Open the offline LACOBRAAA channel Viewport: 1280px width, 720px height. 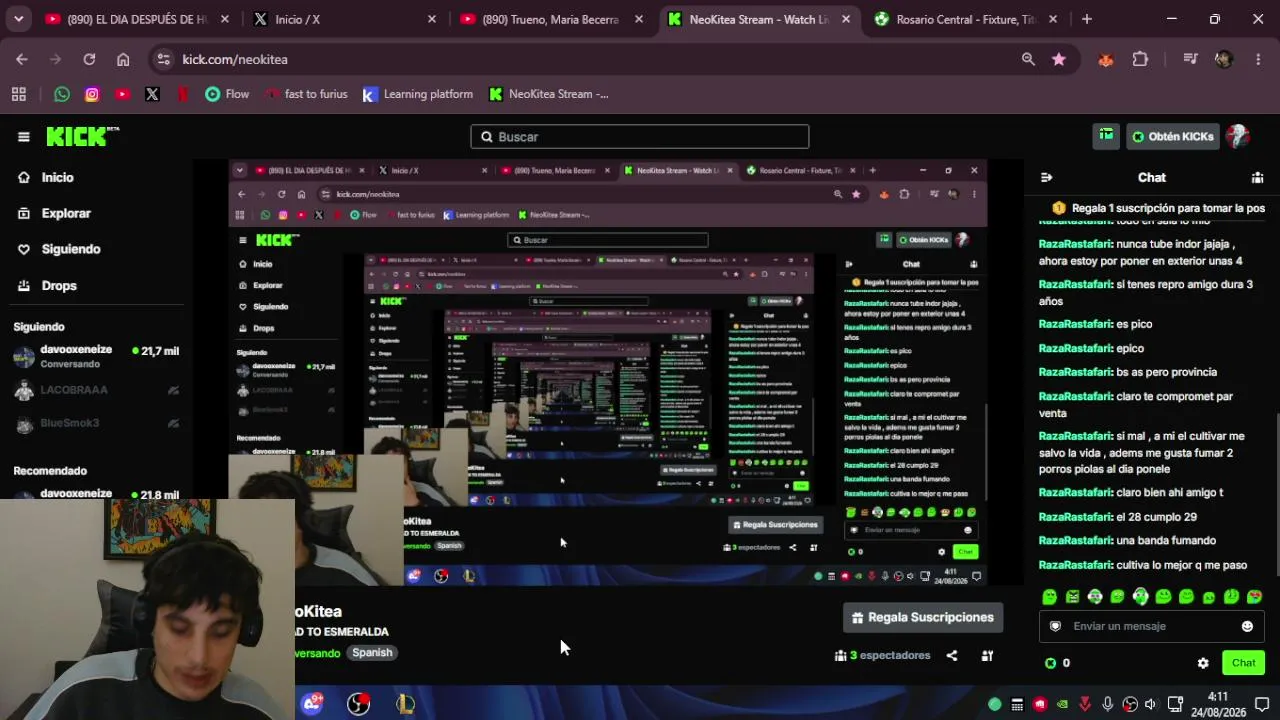[96, 390]
